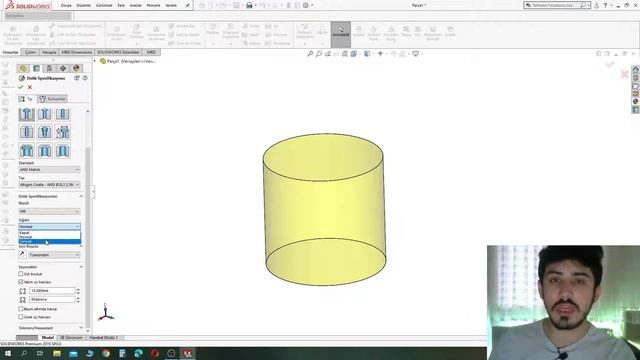Click the countersink diameter spinner arrows
Viewport: 640px width, 360px height.
pyautogui.click(x=78, y=291)
